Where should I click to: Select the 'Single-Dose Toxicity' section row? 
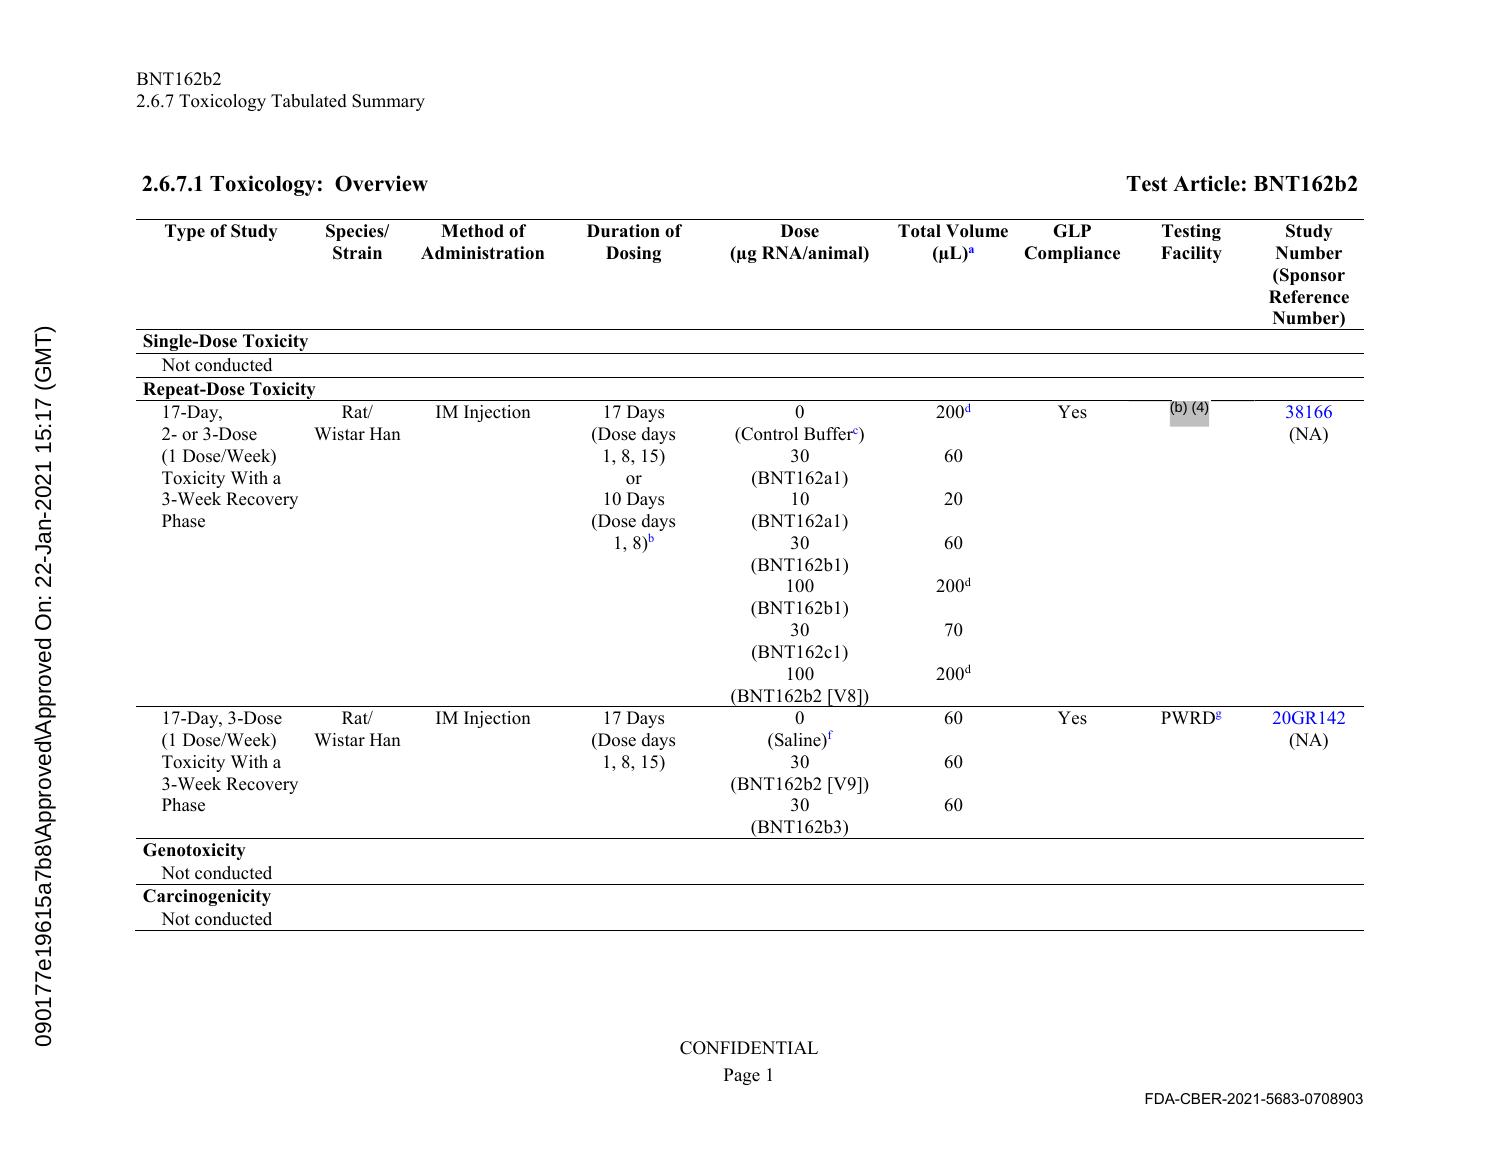click(x=750, y=341)
